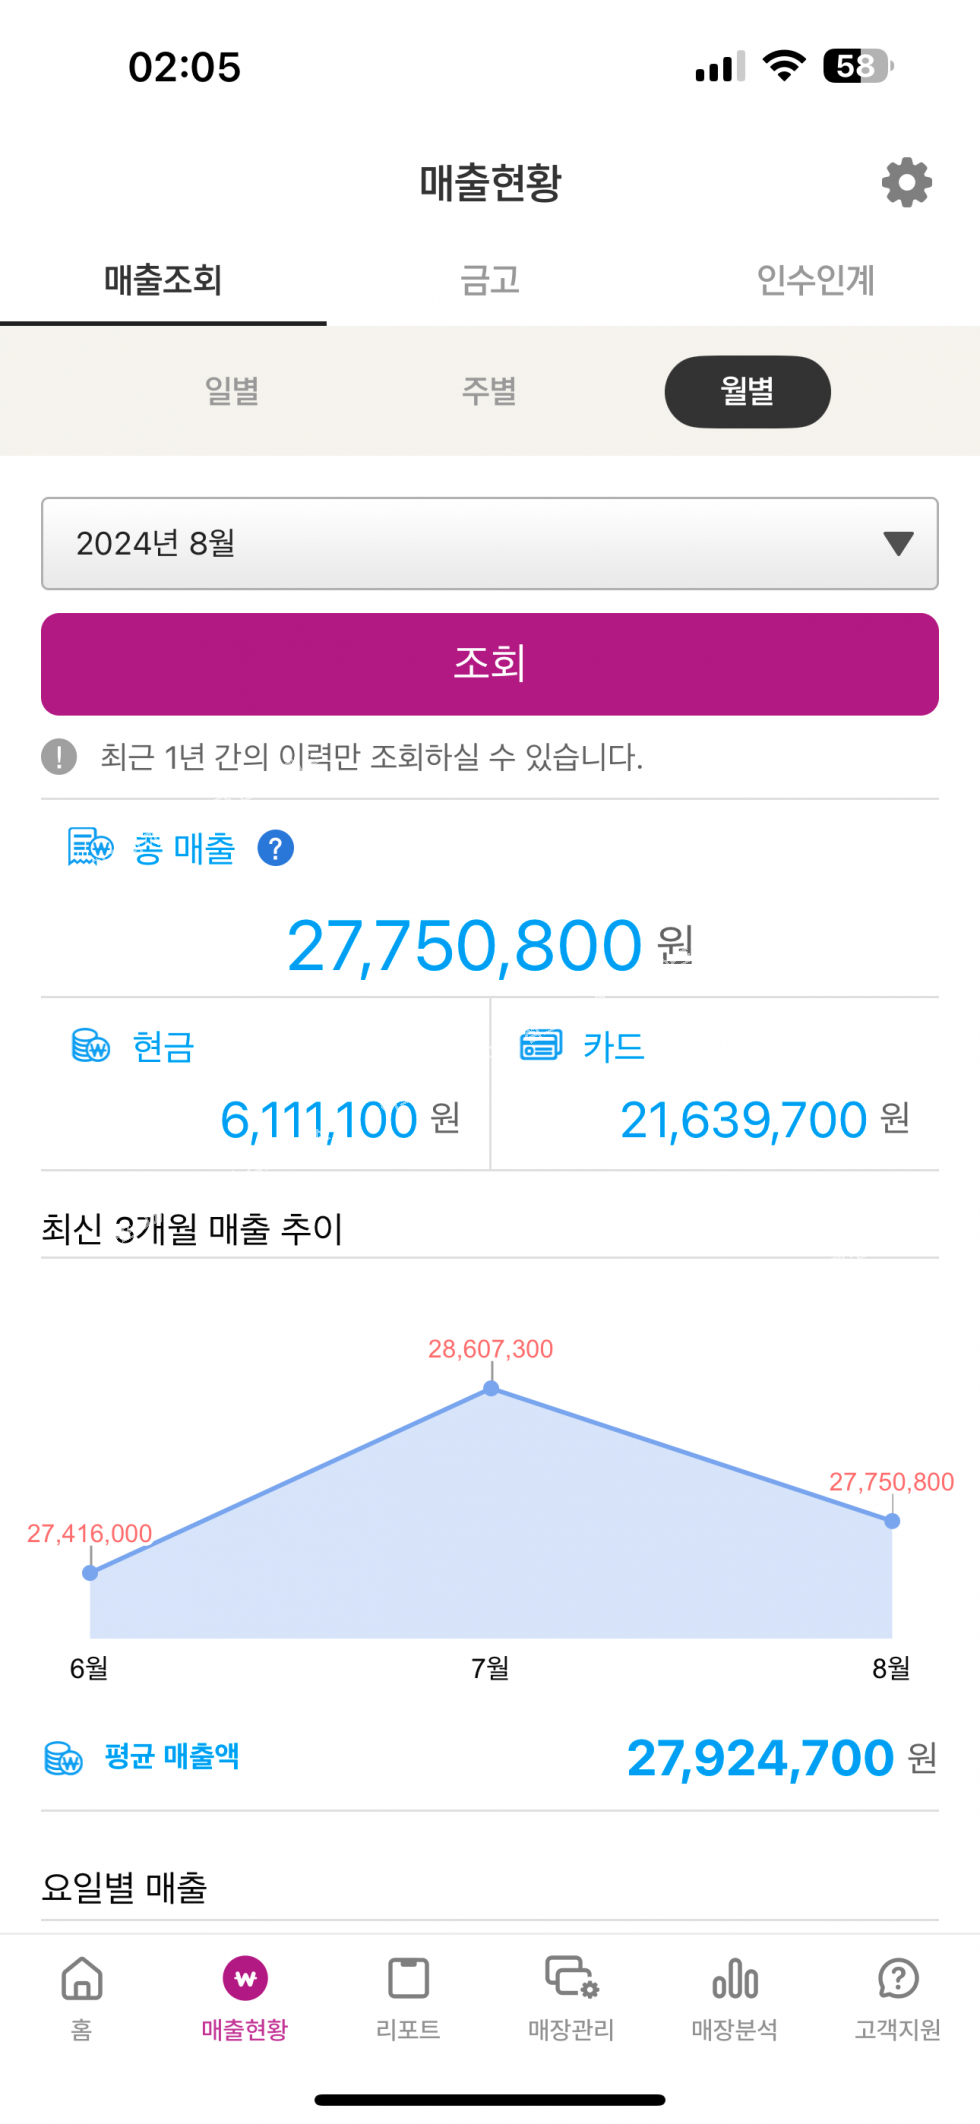Screen dimensions: 980x2124
Task: Open the 2024년 8월 month dropdown
Action: (489, 543)
